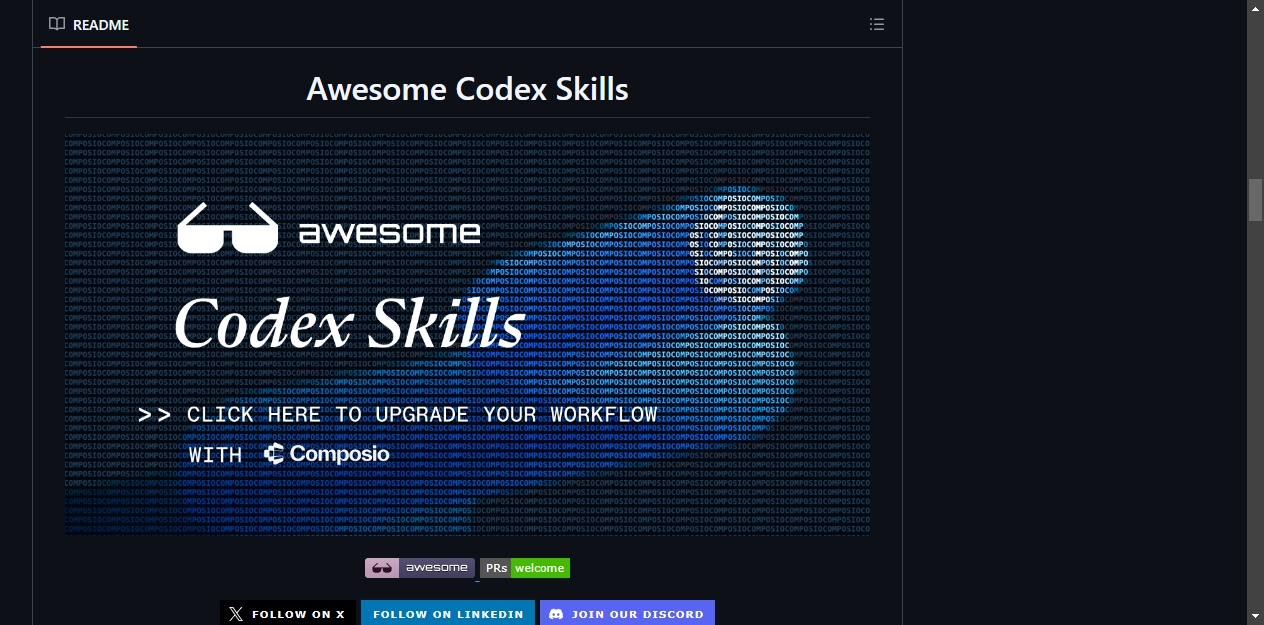
Task: Click the PRs welcome badge
Action: 525,568
